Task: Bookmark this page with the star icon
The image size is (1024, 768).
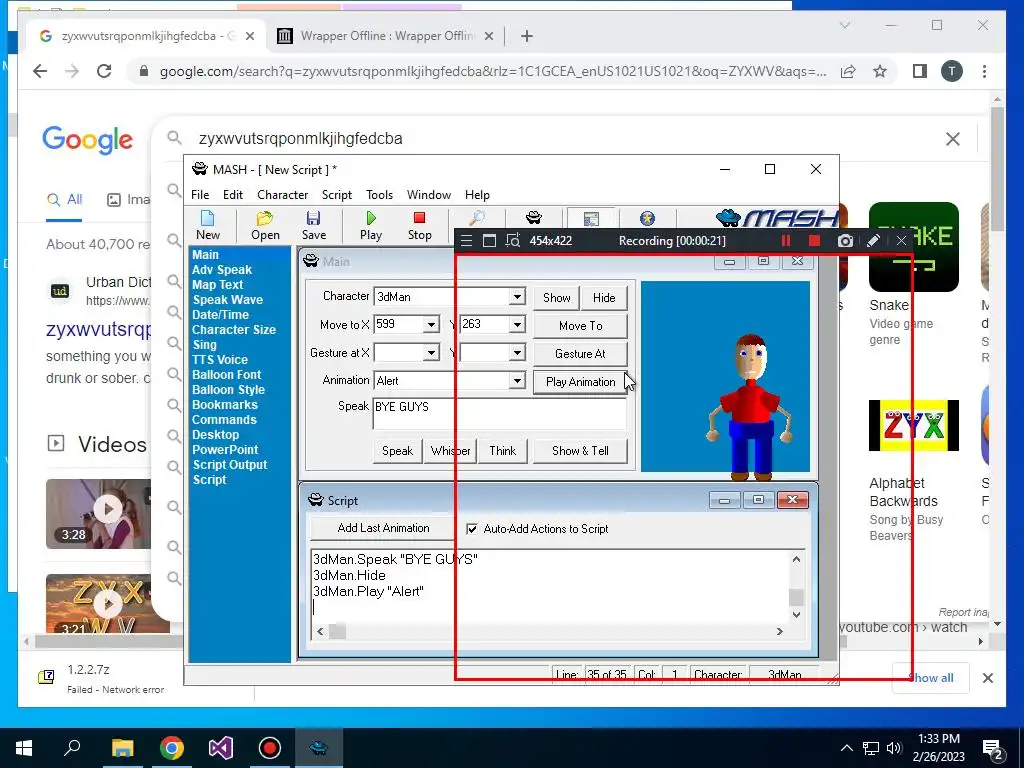Action: (x=880, y=71)
